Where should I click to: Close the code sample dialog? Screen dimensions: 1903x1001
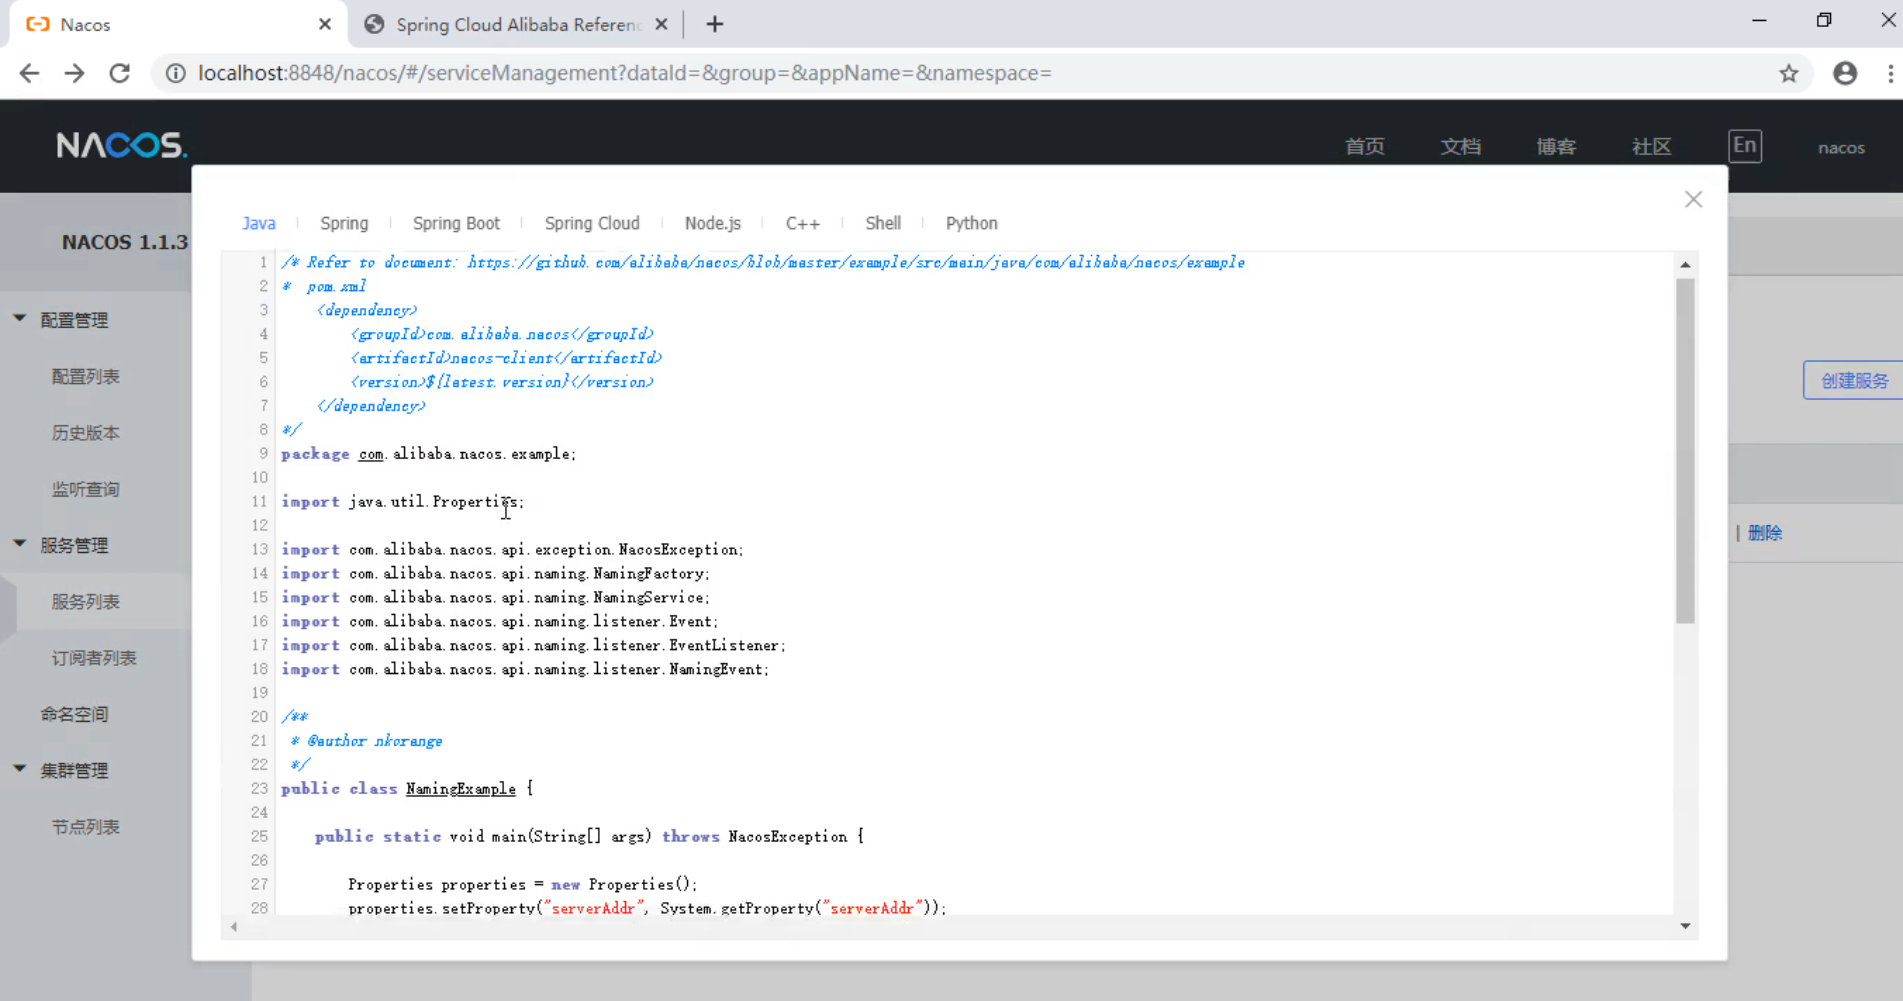(x=1693, y=199)
